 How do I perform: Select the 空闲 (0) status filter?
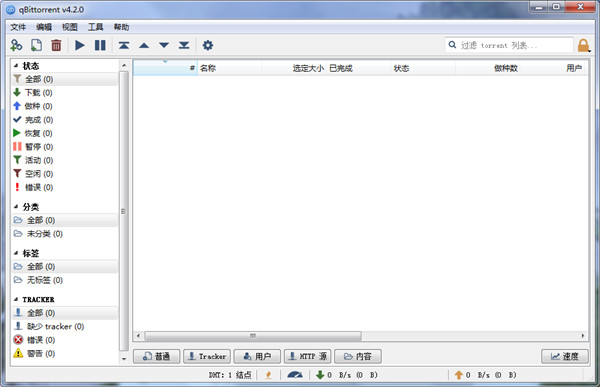click(x=65, y=174)
